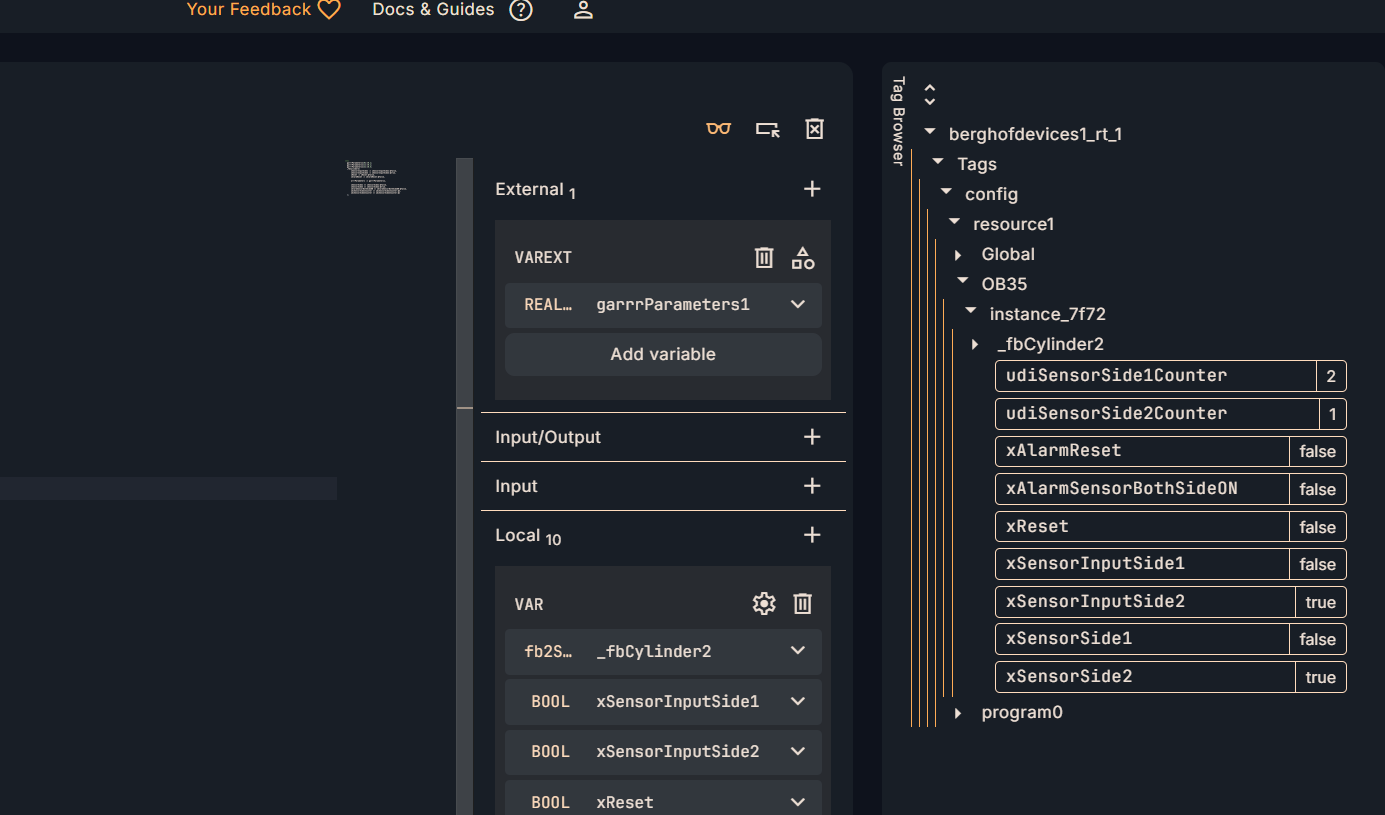Click the Add variable button

coord(663,354)
